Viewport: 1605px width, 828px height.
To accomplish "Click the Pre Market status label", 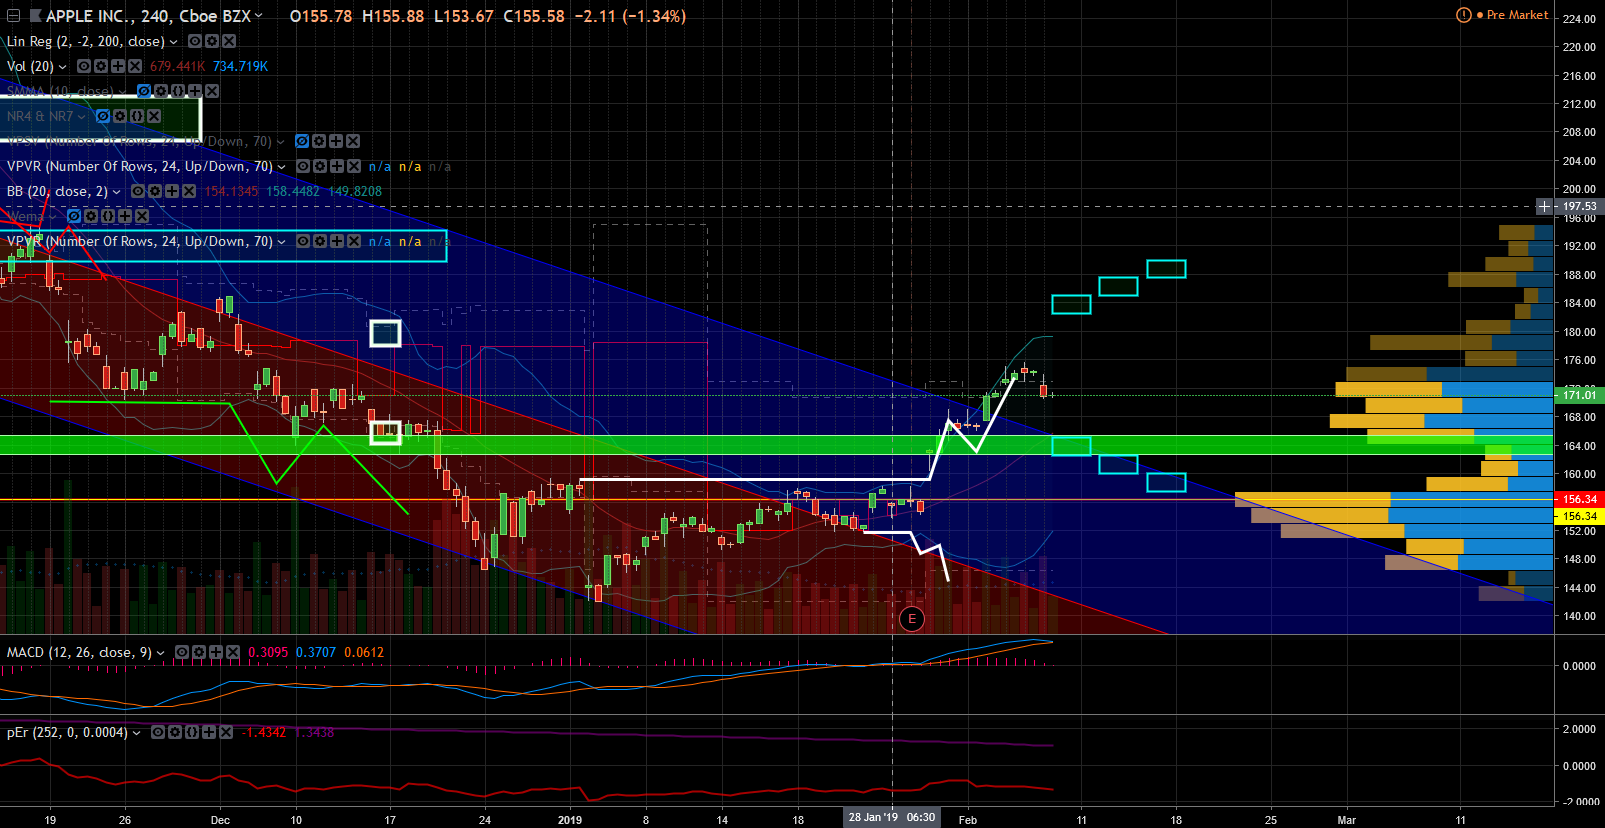I will point(1517,15).
